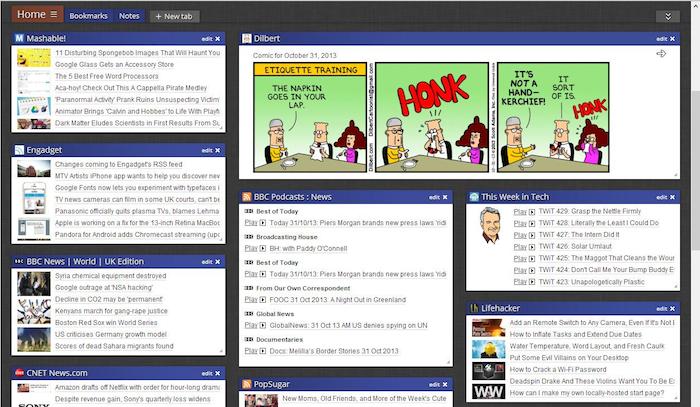The height and width of the screenshot is (407, 700).
Task: Close the Lifehacker widget
Action: coord(672,309)
